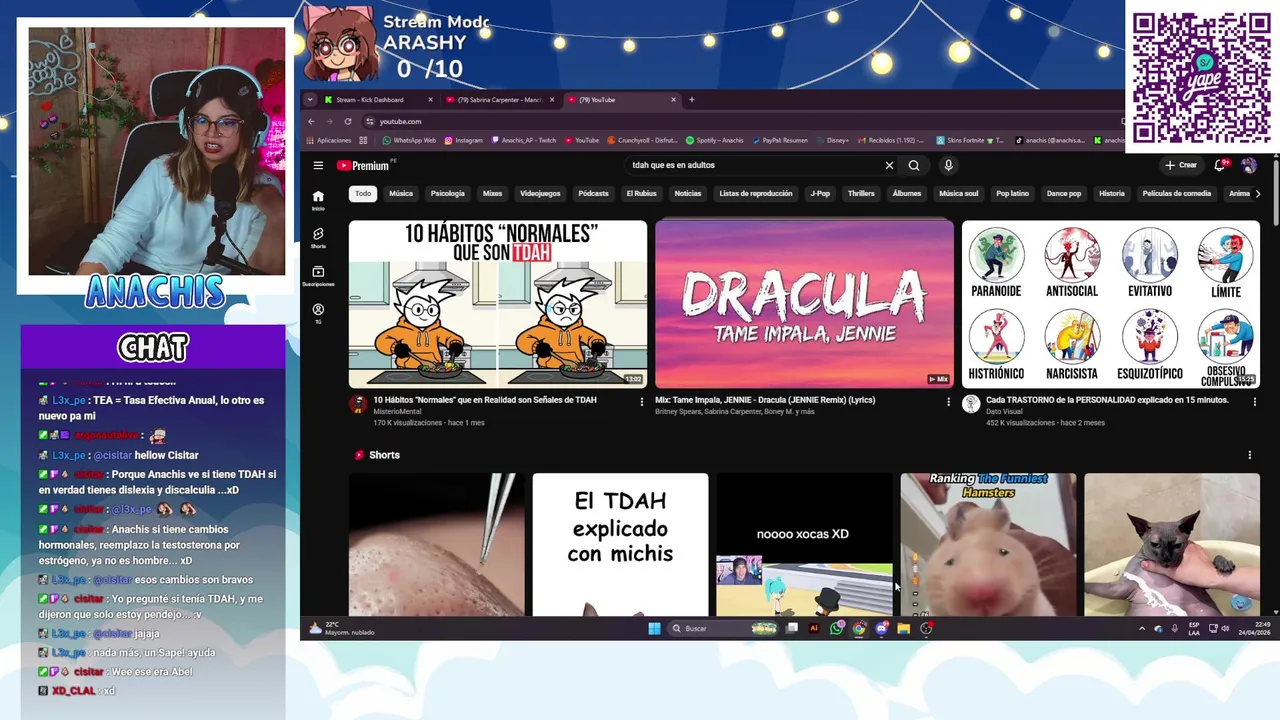Close the YouTube browser tab
The height and width of the screenshot is (720, 1280).
(674, 100)
